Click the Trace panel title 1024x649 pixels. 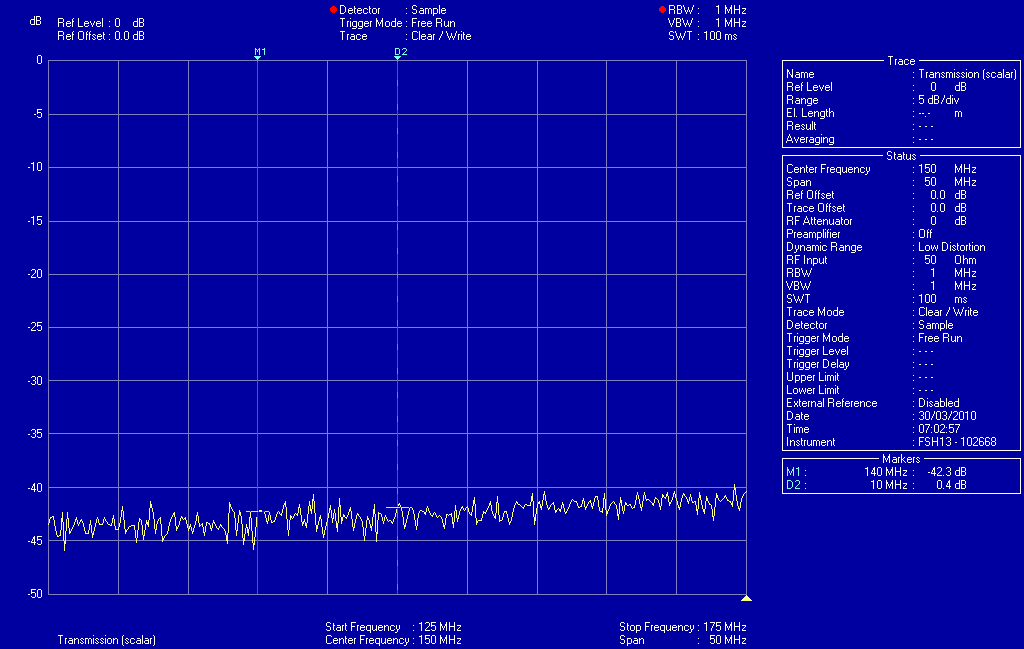901,61
